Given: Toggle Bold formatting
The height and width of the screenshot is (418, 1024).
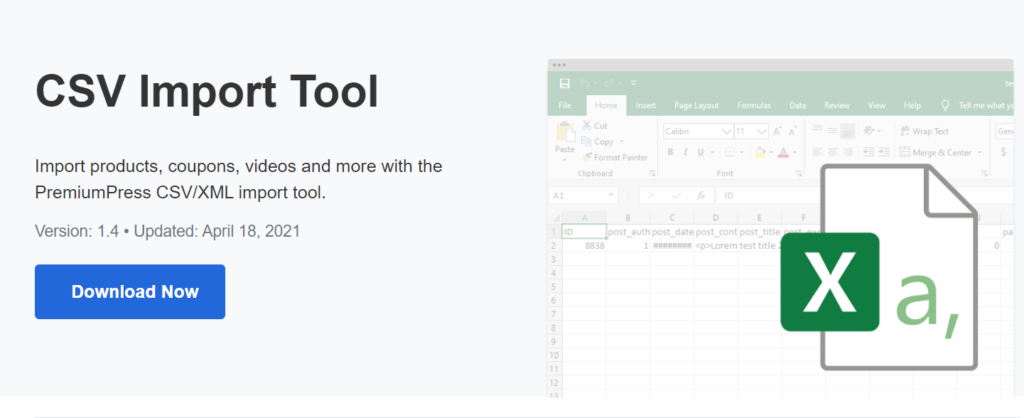Looking at the screenshot, I should 670,152.
